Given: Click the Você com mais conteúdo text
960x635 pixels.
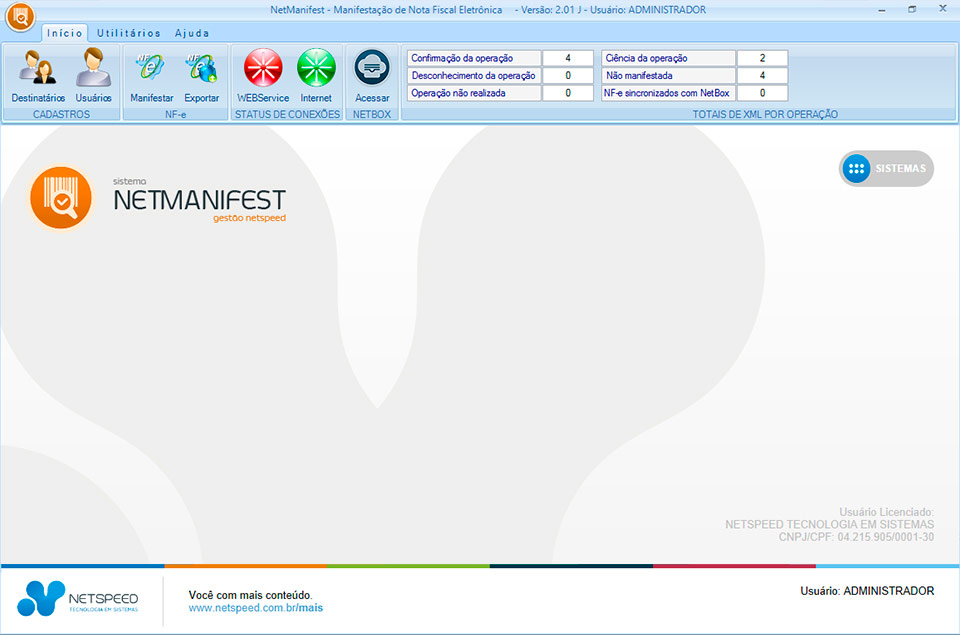Looking at the screenshot, I should [x=250, y=595].
